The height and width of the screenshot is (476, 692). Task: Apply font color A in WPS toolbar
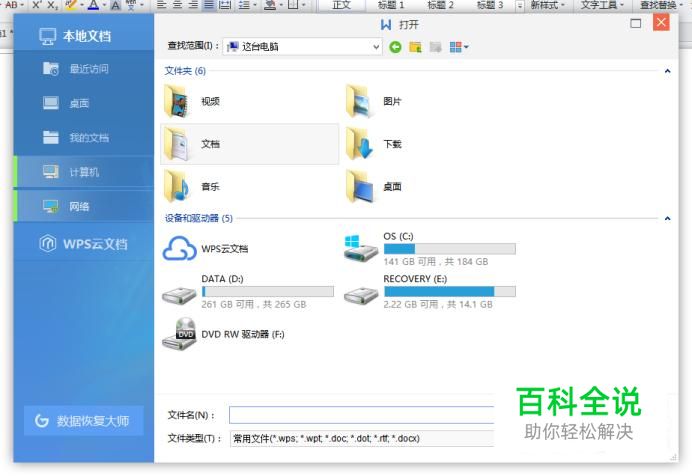click(93, 5)
